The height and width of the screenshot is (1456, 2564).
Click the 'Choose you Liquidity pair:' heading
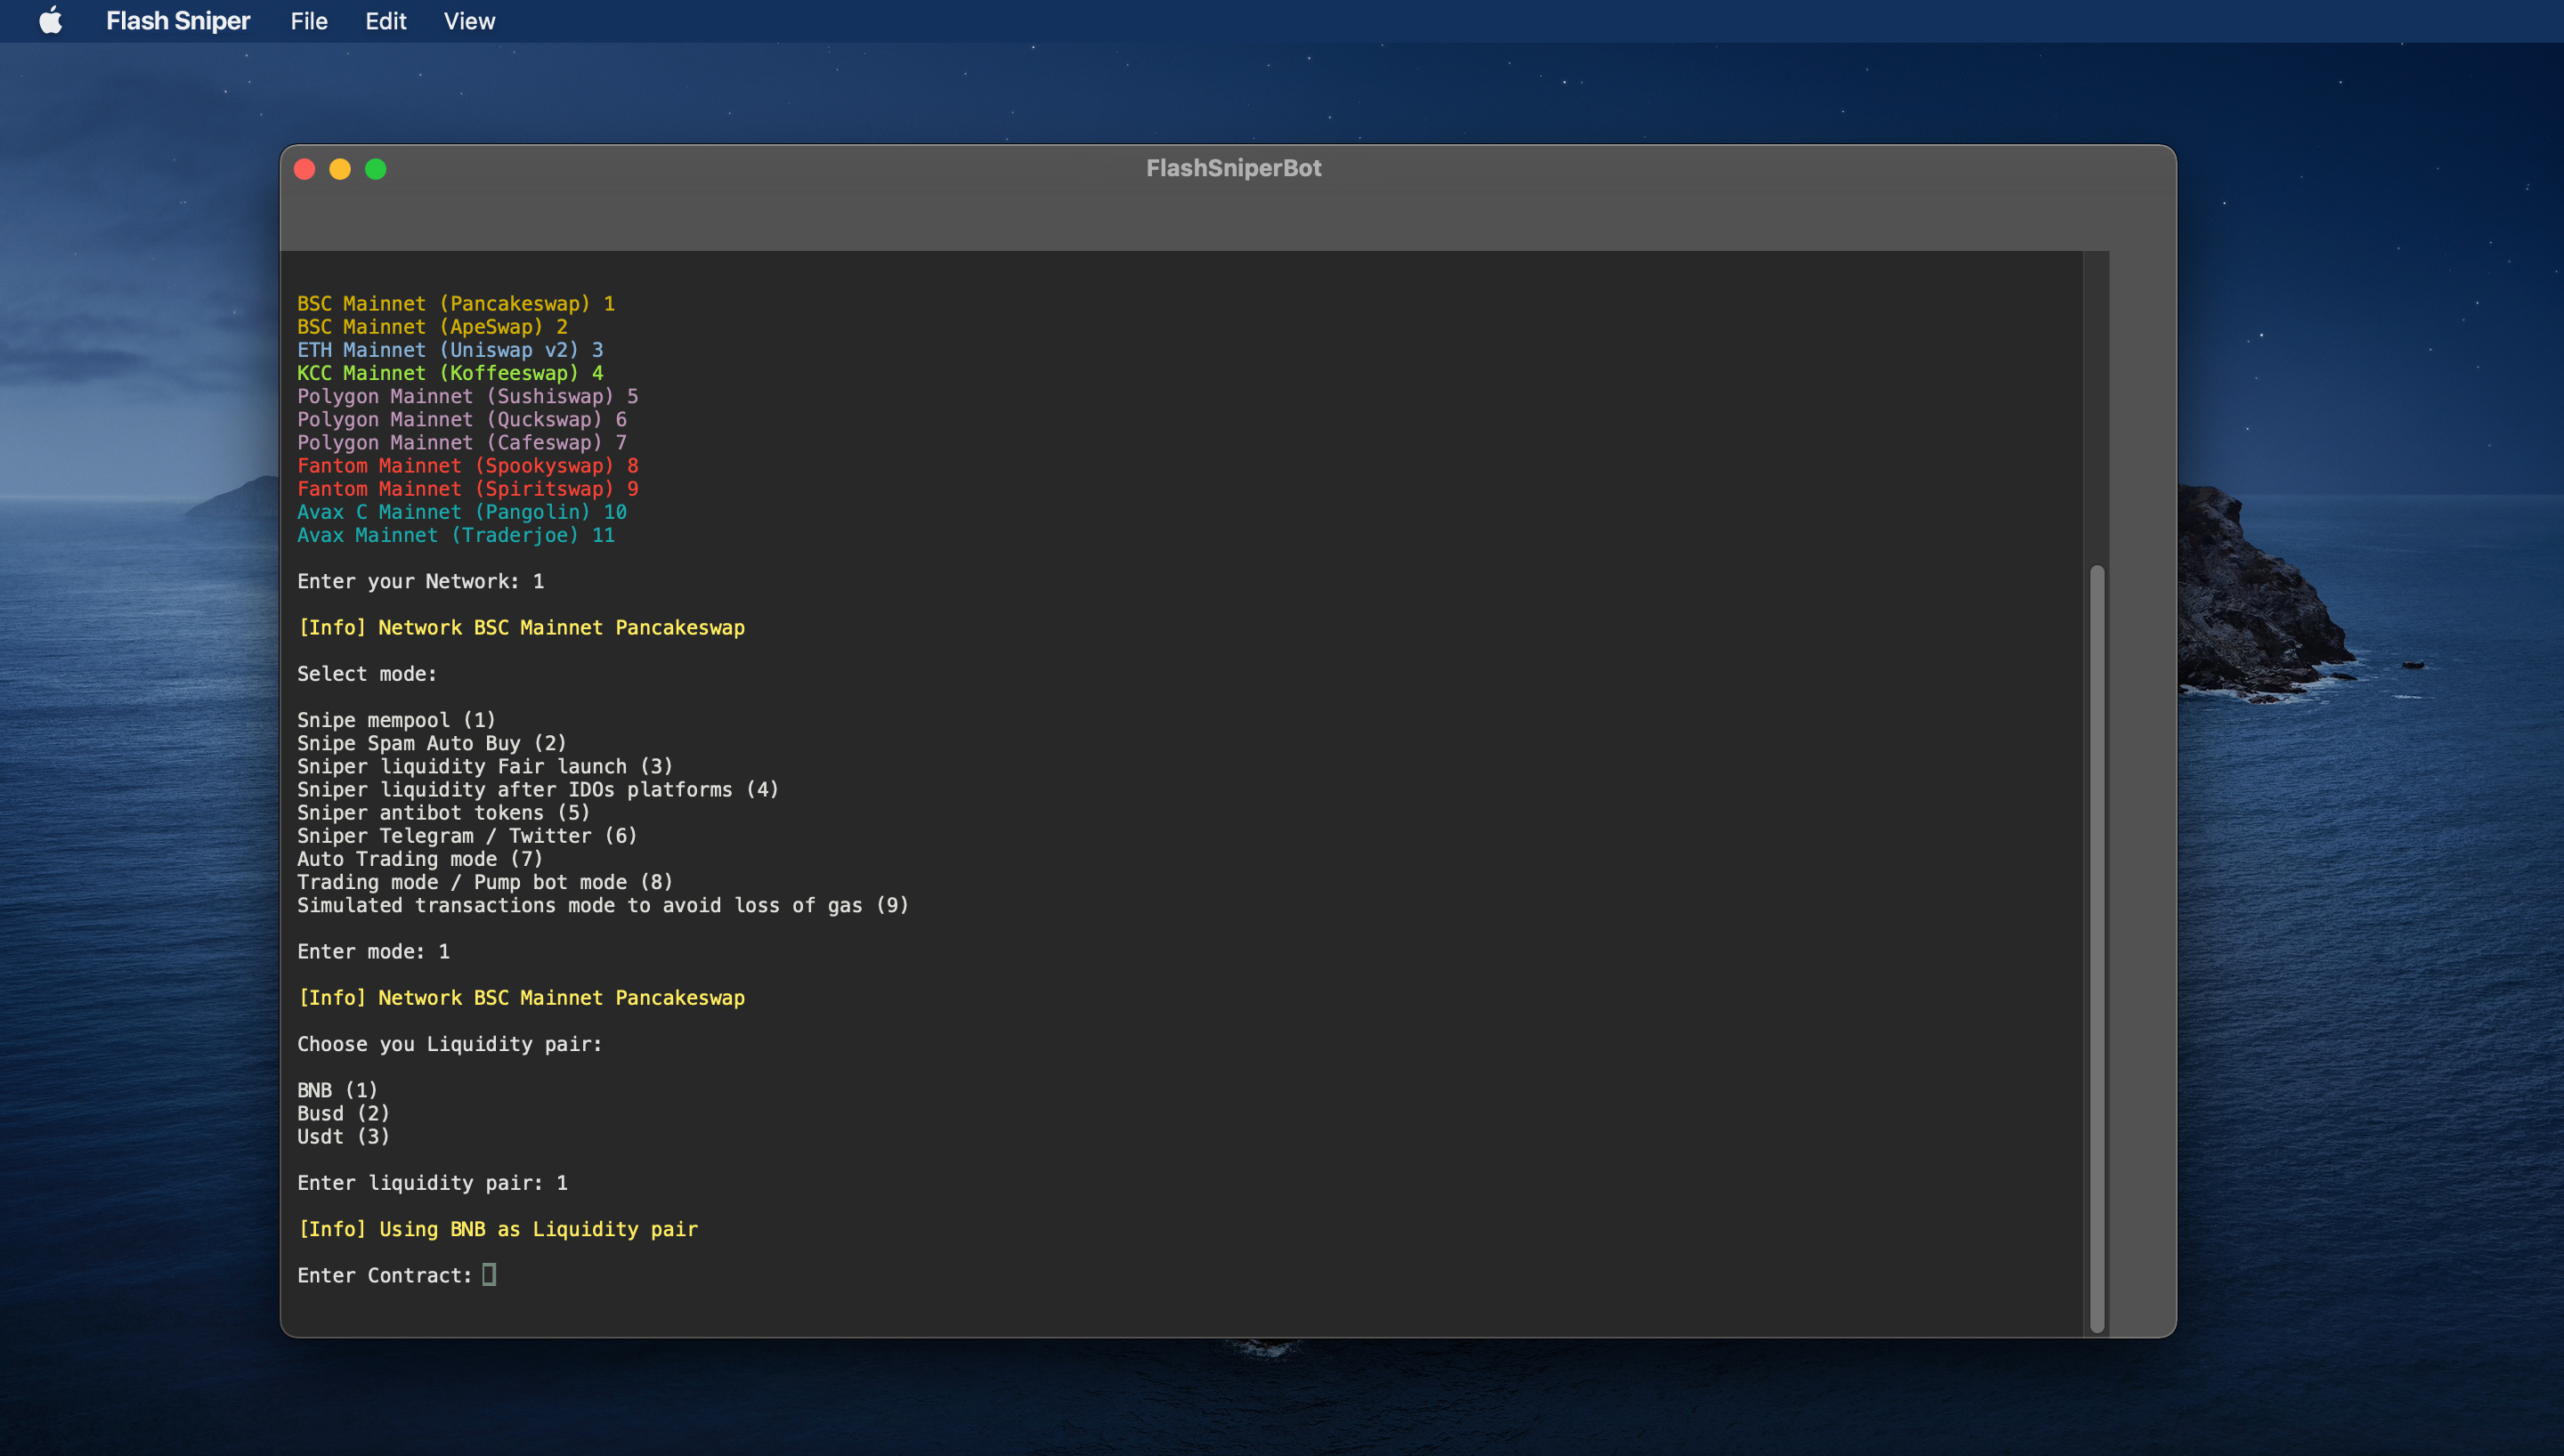coord(450,1044)
